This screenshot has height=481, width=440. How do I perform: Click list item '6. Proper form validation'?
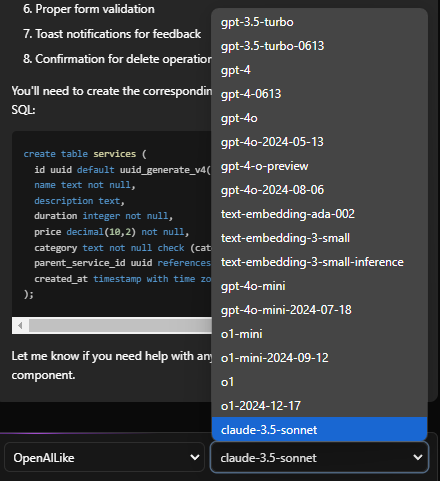(x=89, y=9)
